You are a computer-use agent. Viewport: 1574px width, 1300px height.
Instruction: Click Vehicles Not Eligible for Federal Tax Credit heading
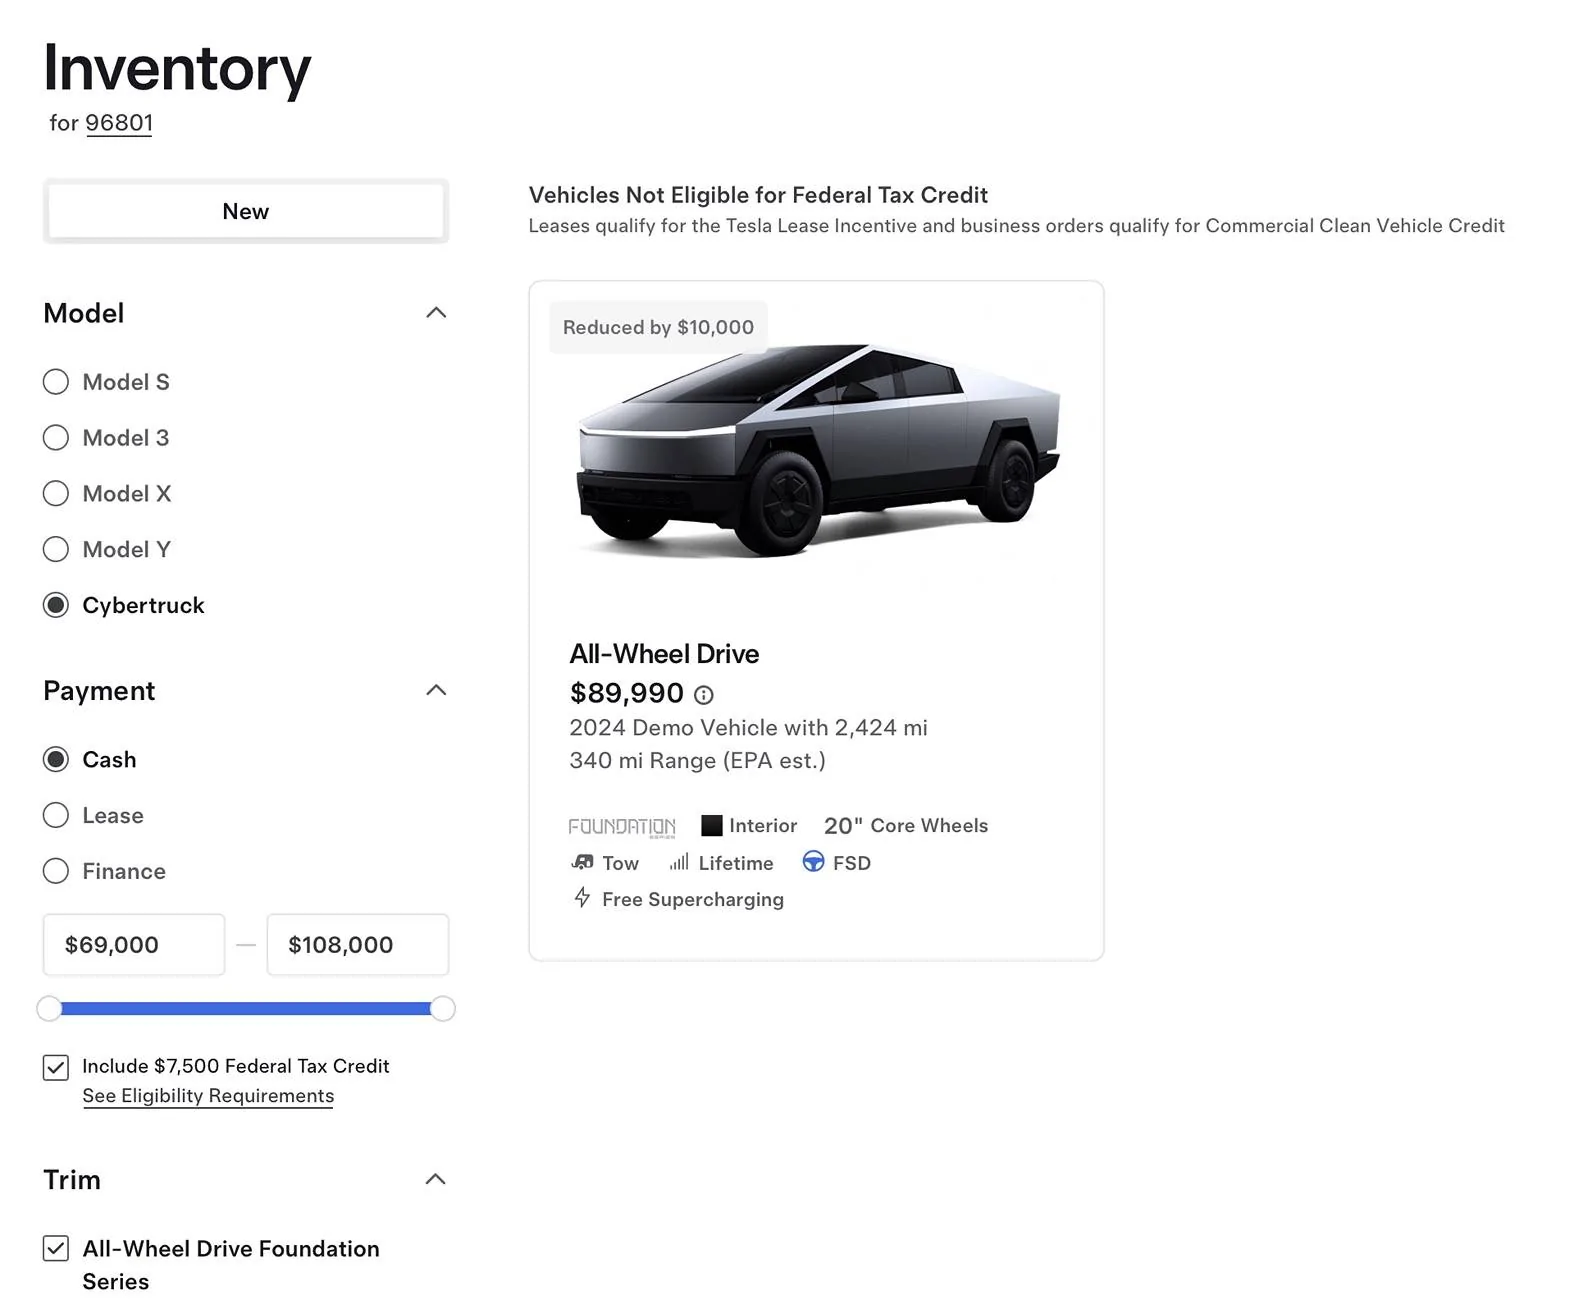click(x=758, y=195)
